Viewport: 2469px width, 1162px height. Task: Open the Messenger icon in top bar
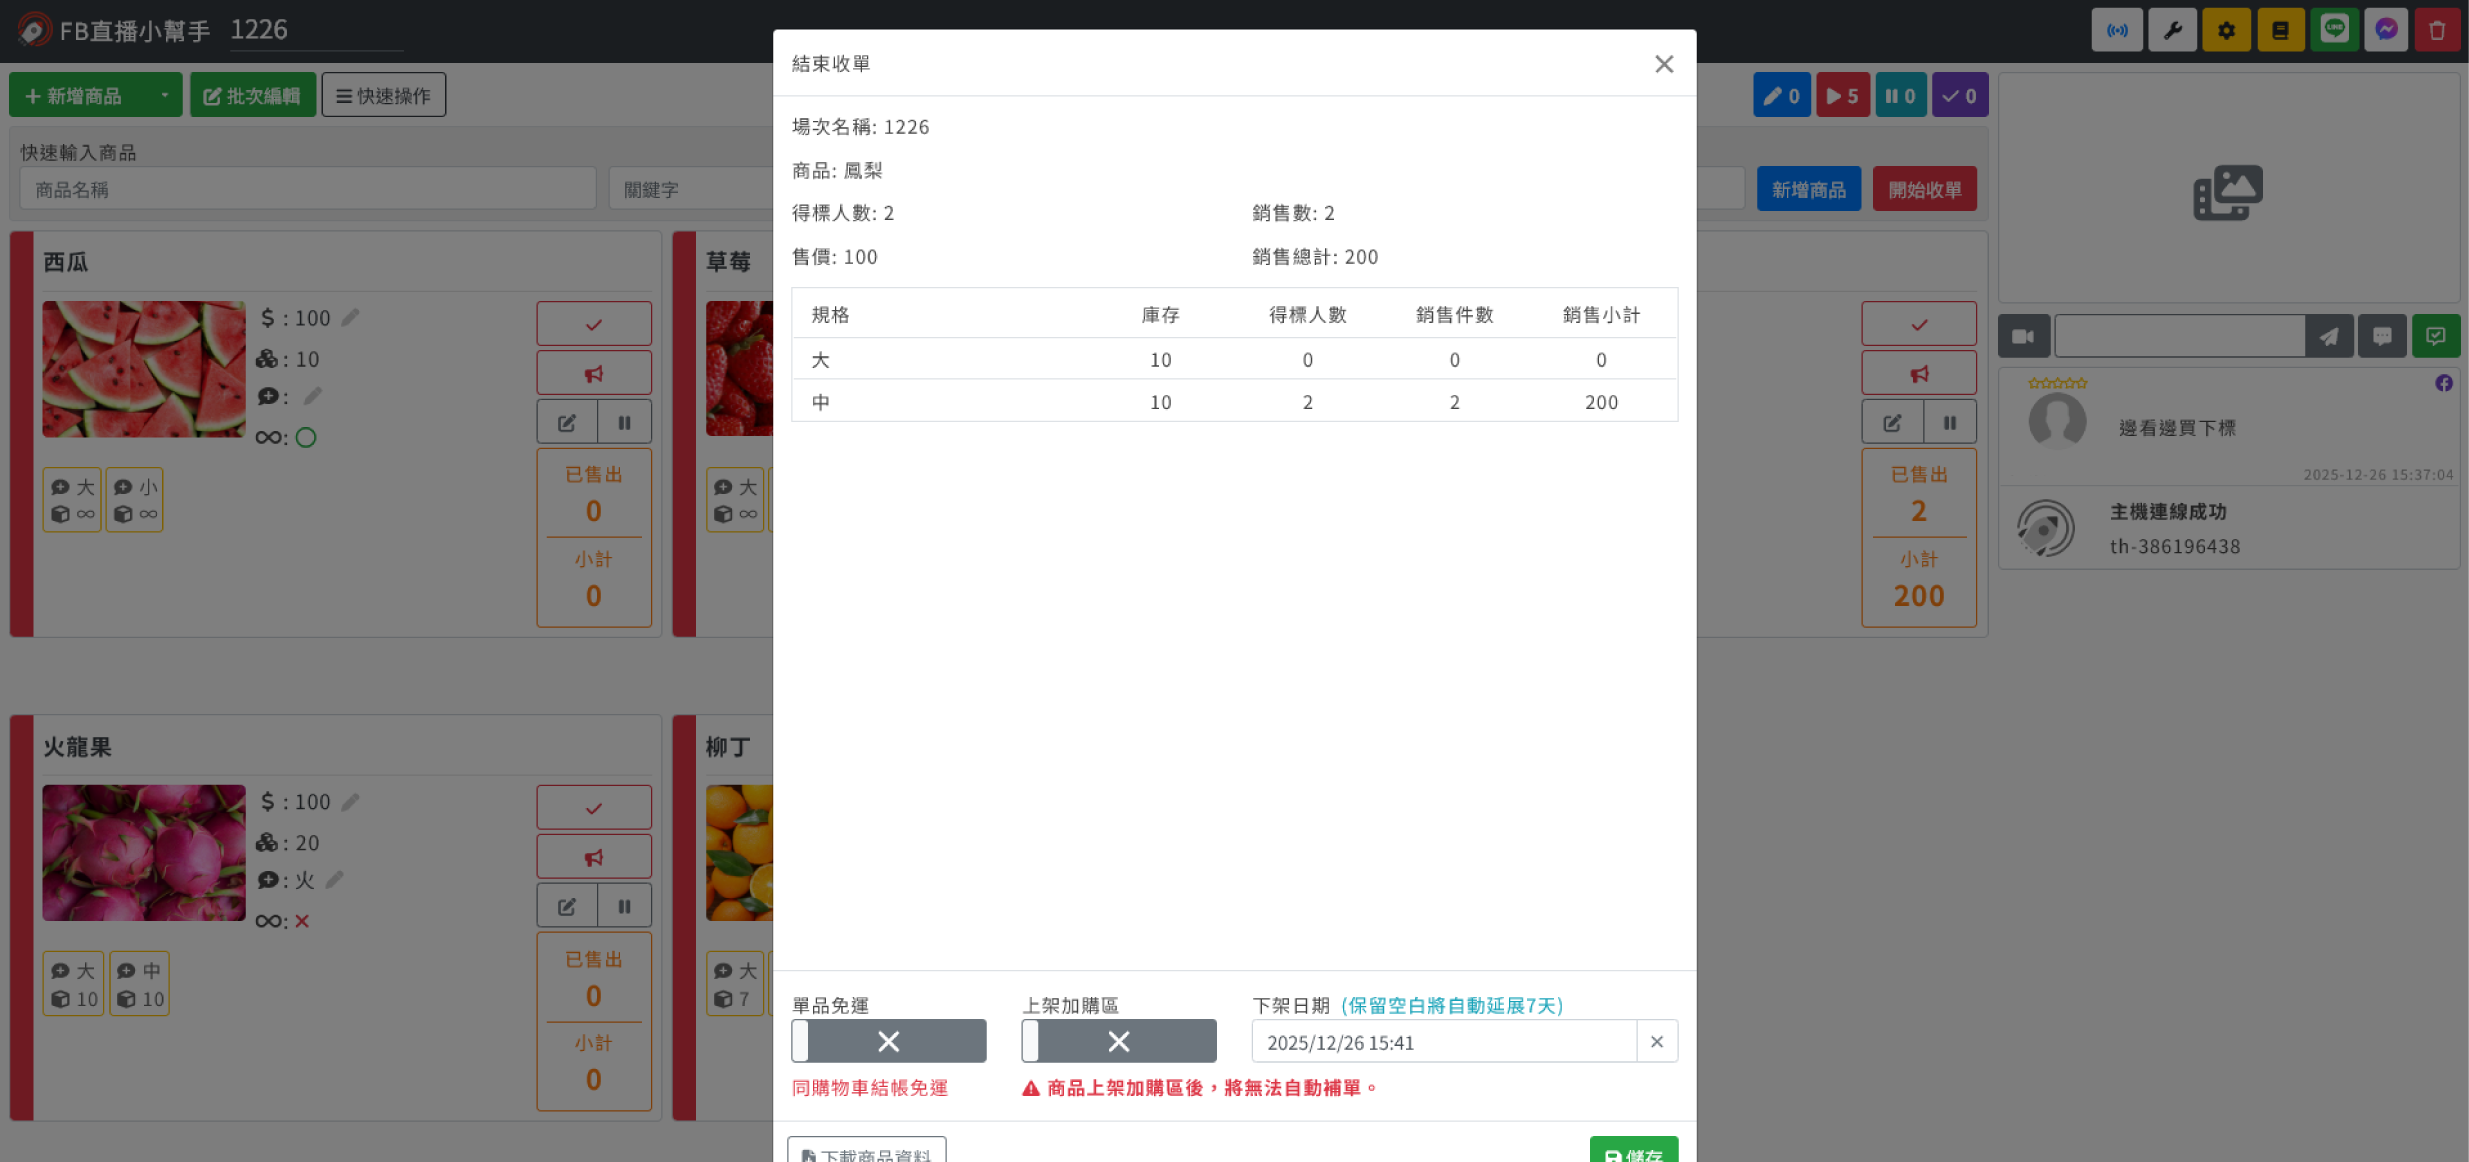point(2386,30)
